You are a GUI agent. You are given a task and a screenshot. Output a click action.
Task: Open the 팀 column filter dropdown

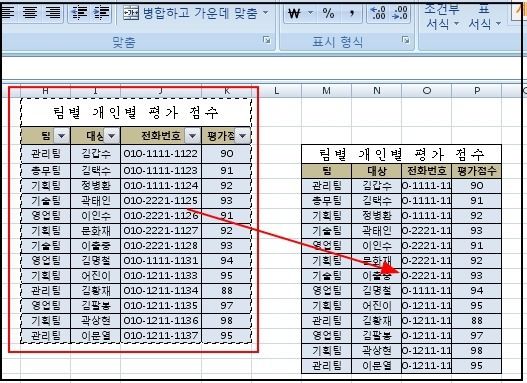coord(62,136)
